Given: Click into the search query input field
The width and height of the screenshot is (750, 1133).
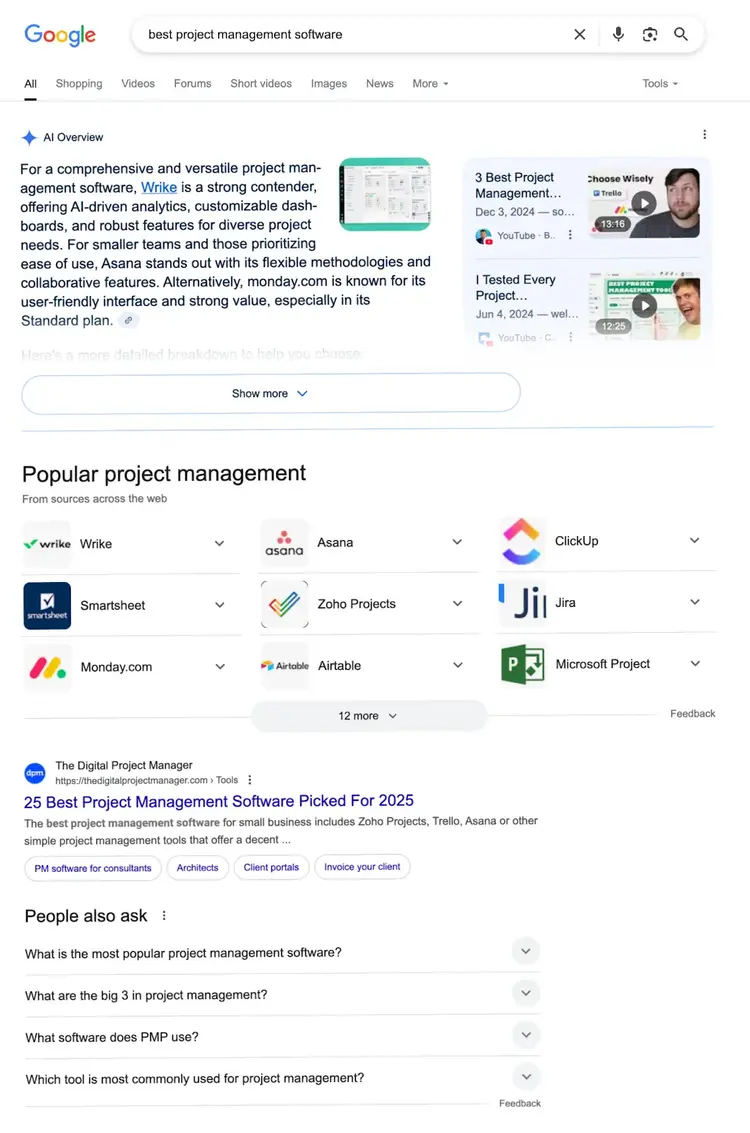Looking at the screenshot, I should 354,34.
